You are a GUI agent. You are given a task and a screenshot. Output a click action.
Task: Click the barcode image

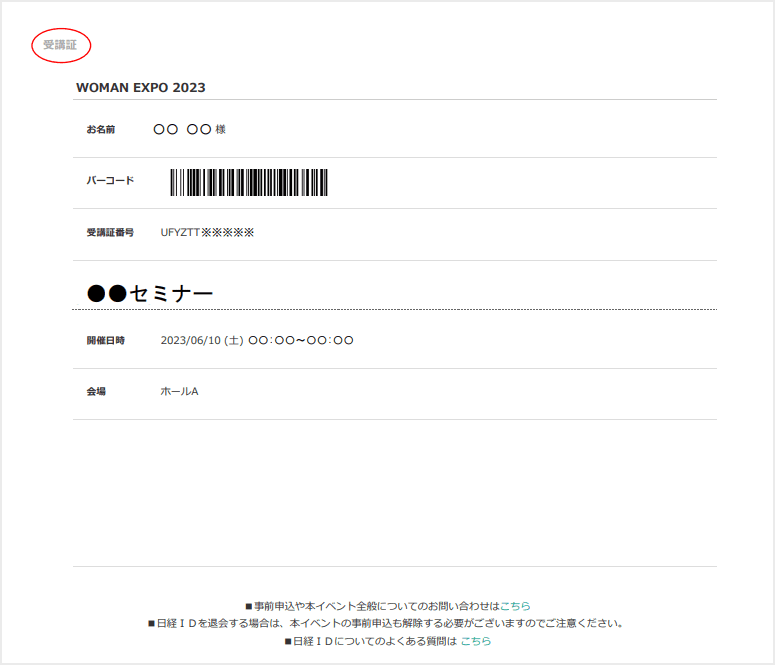tap(249, 182)
